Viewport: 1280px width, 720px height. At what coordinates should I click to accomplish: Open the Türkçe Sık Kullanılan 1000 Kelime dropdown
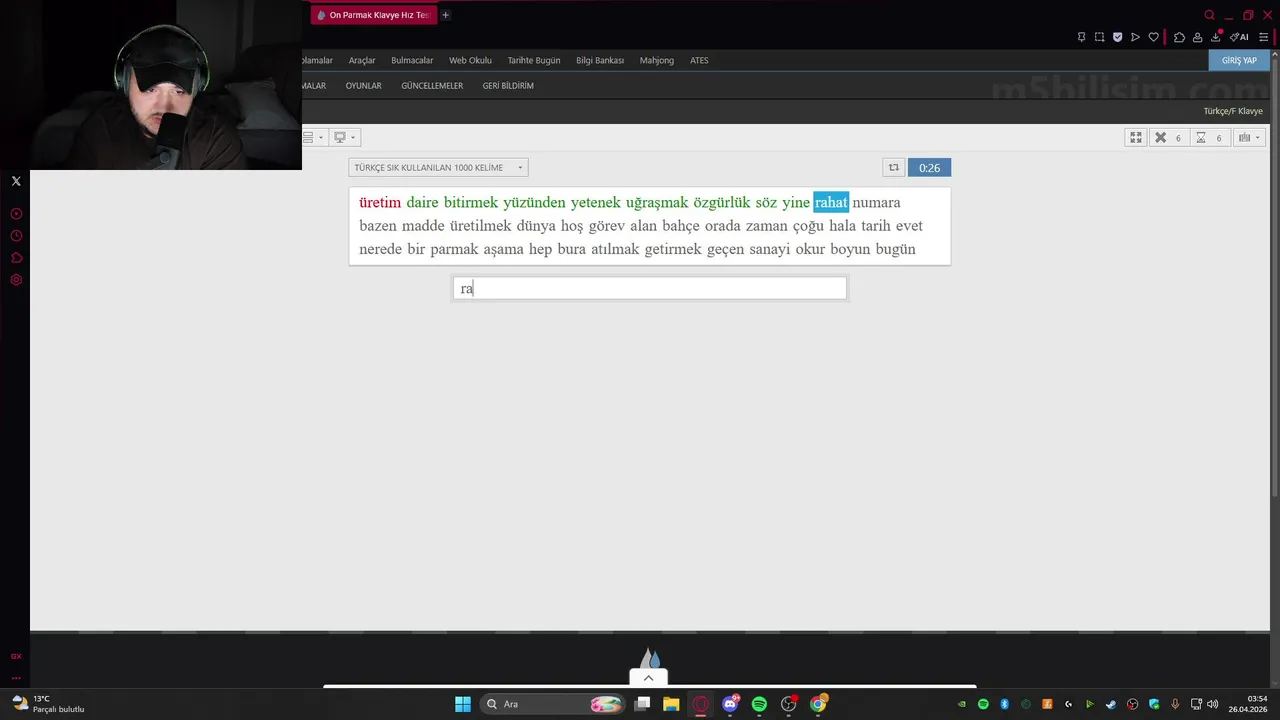point(438,168)
